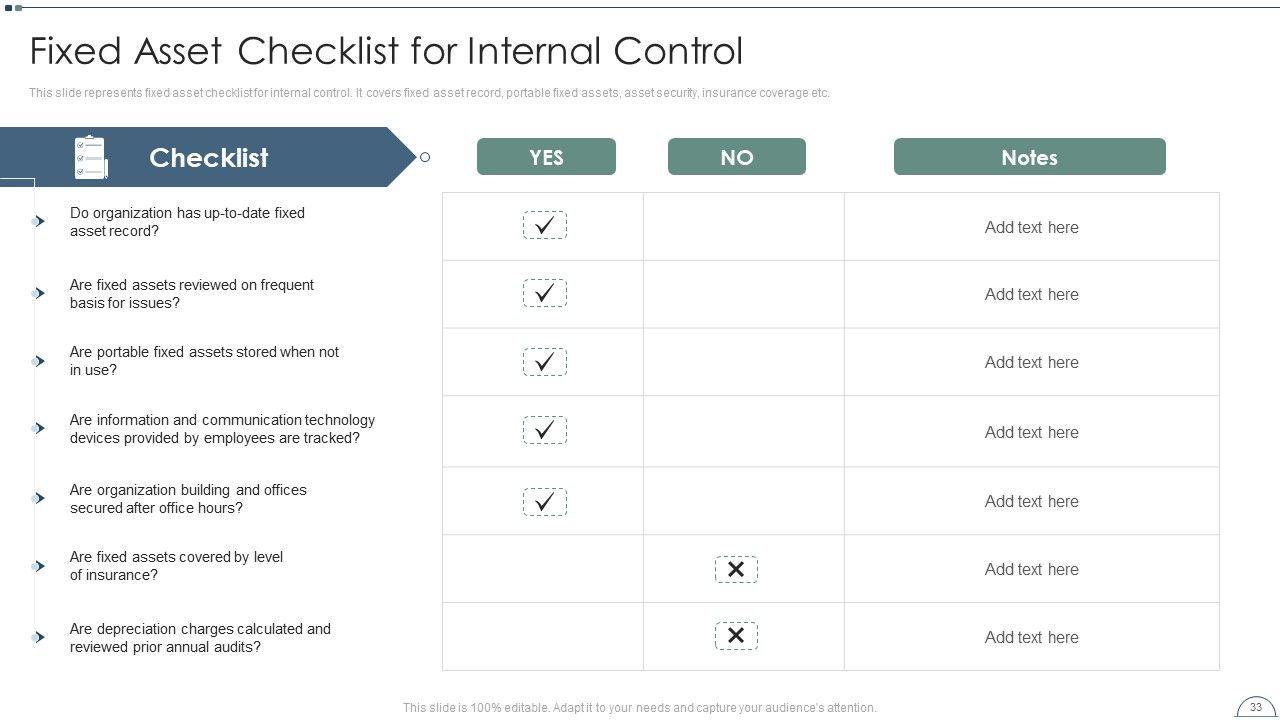Toggle YES checkmark for portable assets stored
This screenshot has height=720, width=1280.
pos(545,362)
